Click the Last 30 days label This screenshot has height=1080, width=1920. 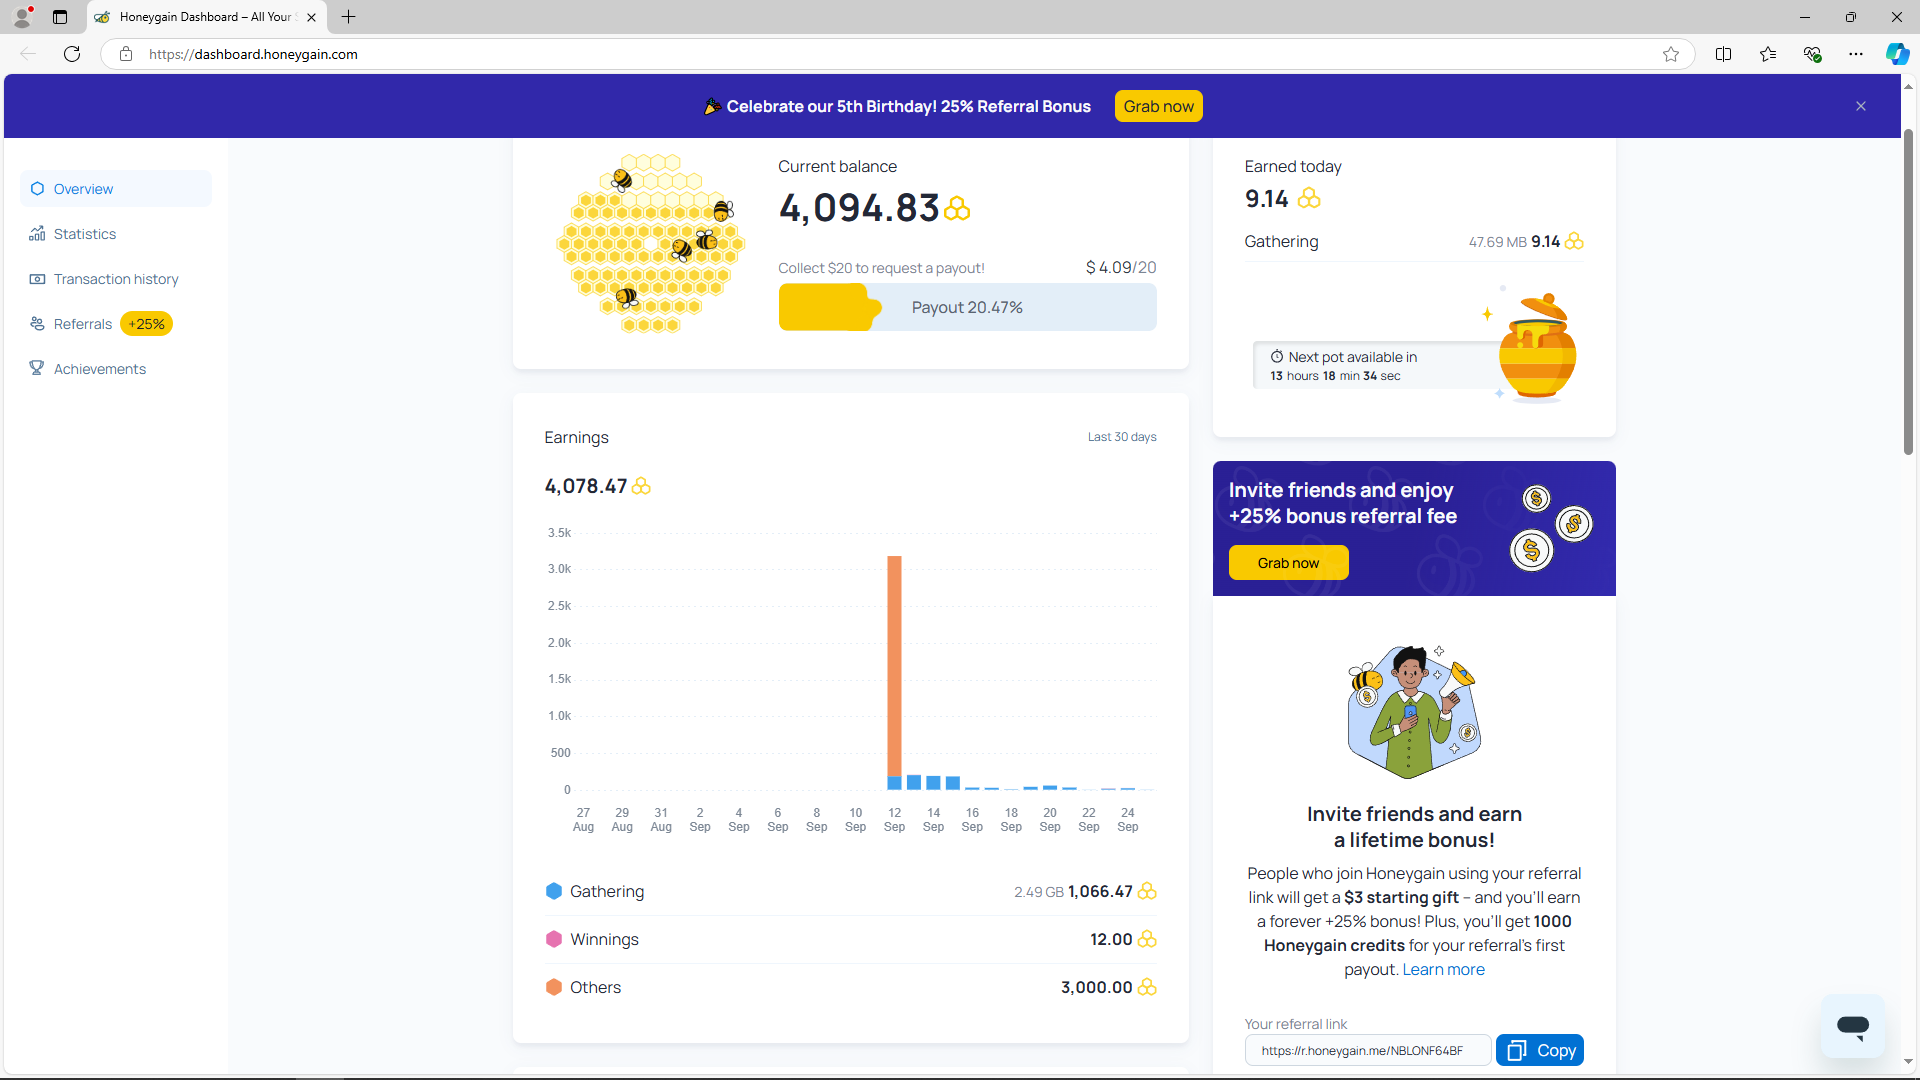(1122, 437)
